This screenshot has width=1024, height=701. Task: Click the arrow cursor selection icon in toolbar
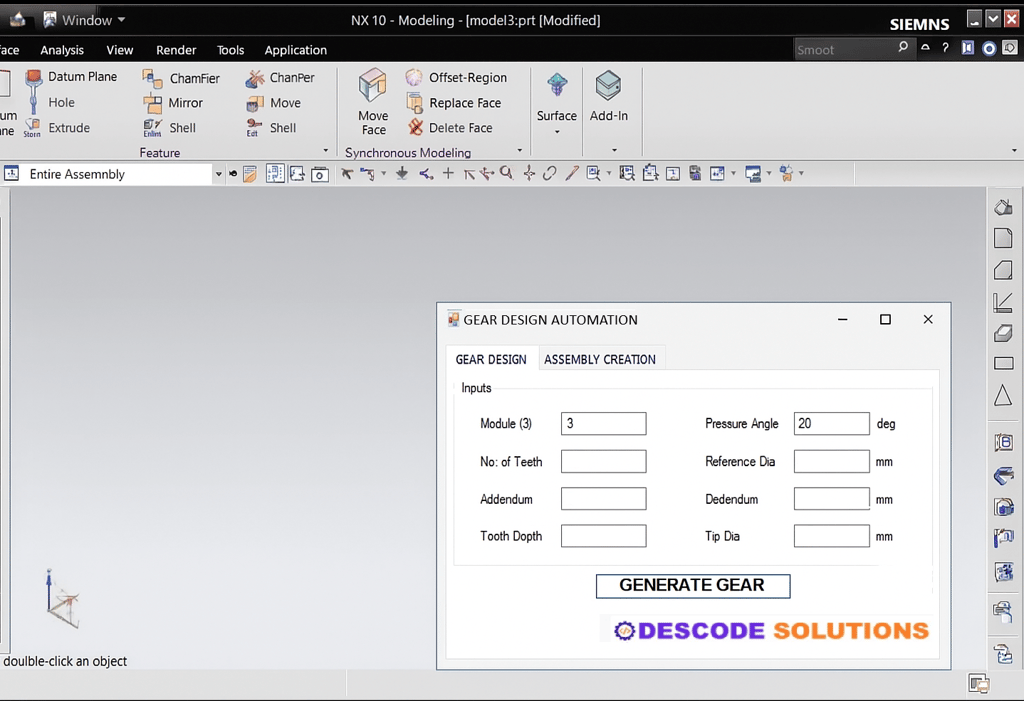tap(347, 174)
